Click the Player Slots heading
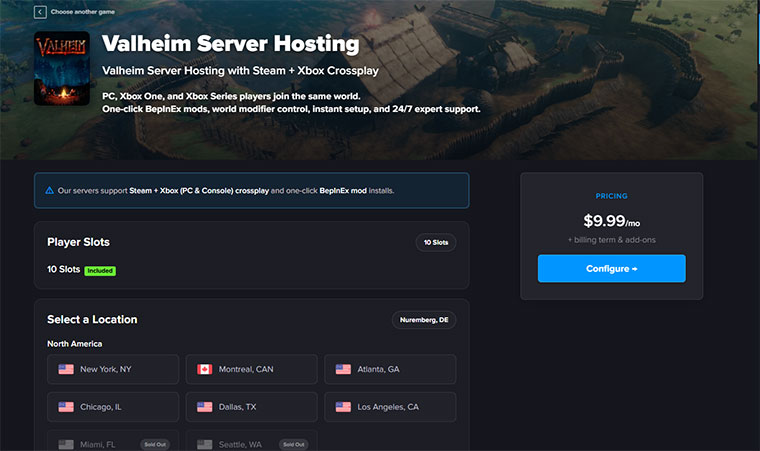This screenshot has height=451, width=760. click(78, 242)
